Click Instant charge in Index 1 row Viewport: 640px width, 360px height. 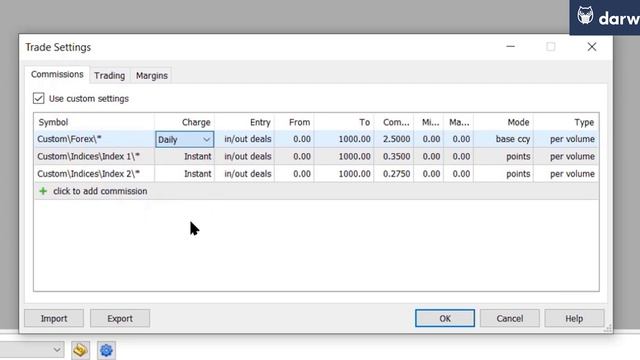(x=198, y=156)
